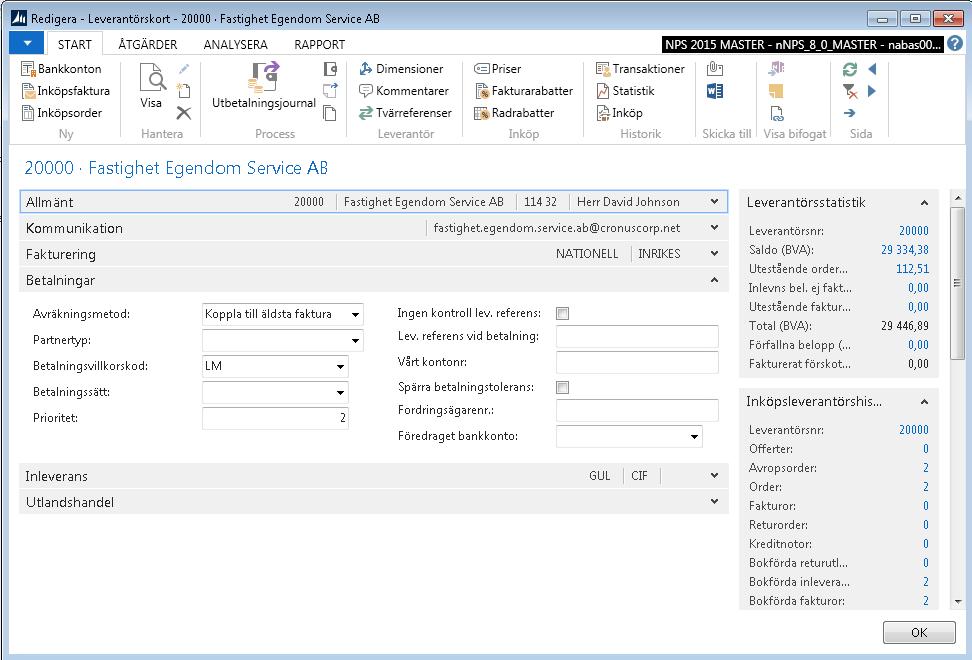Image resolution: width=972 pixels, height=660 pixels.
Task: Open Dimensioner for the vendor
Action: 401,69
